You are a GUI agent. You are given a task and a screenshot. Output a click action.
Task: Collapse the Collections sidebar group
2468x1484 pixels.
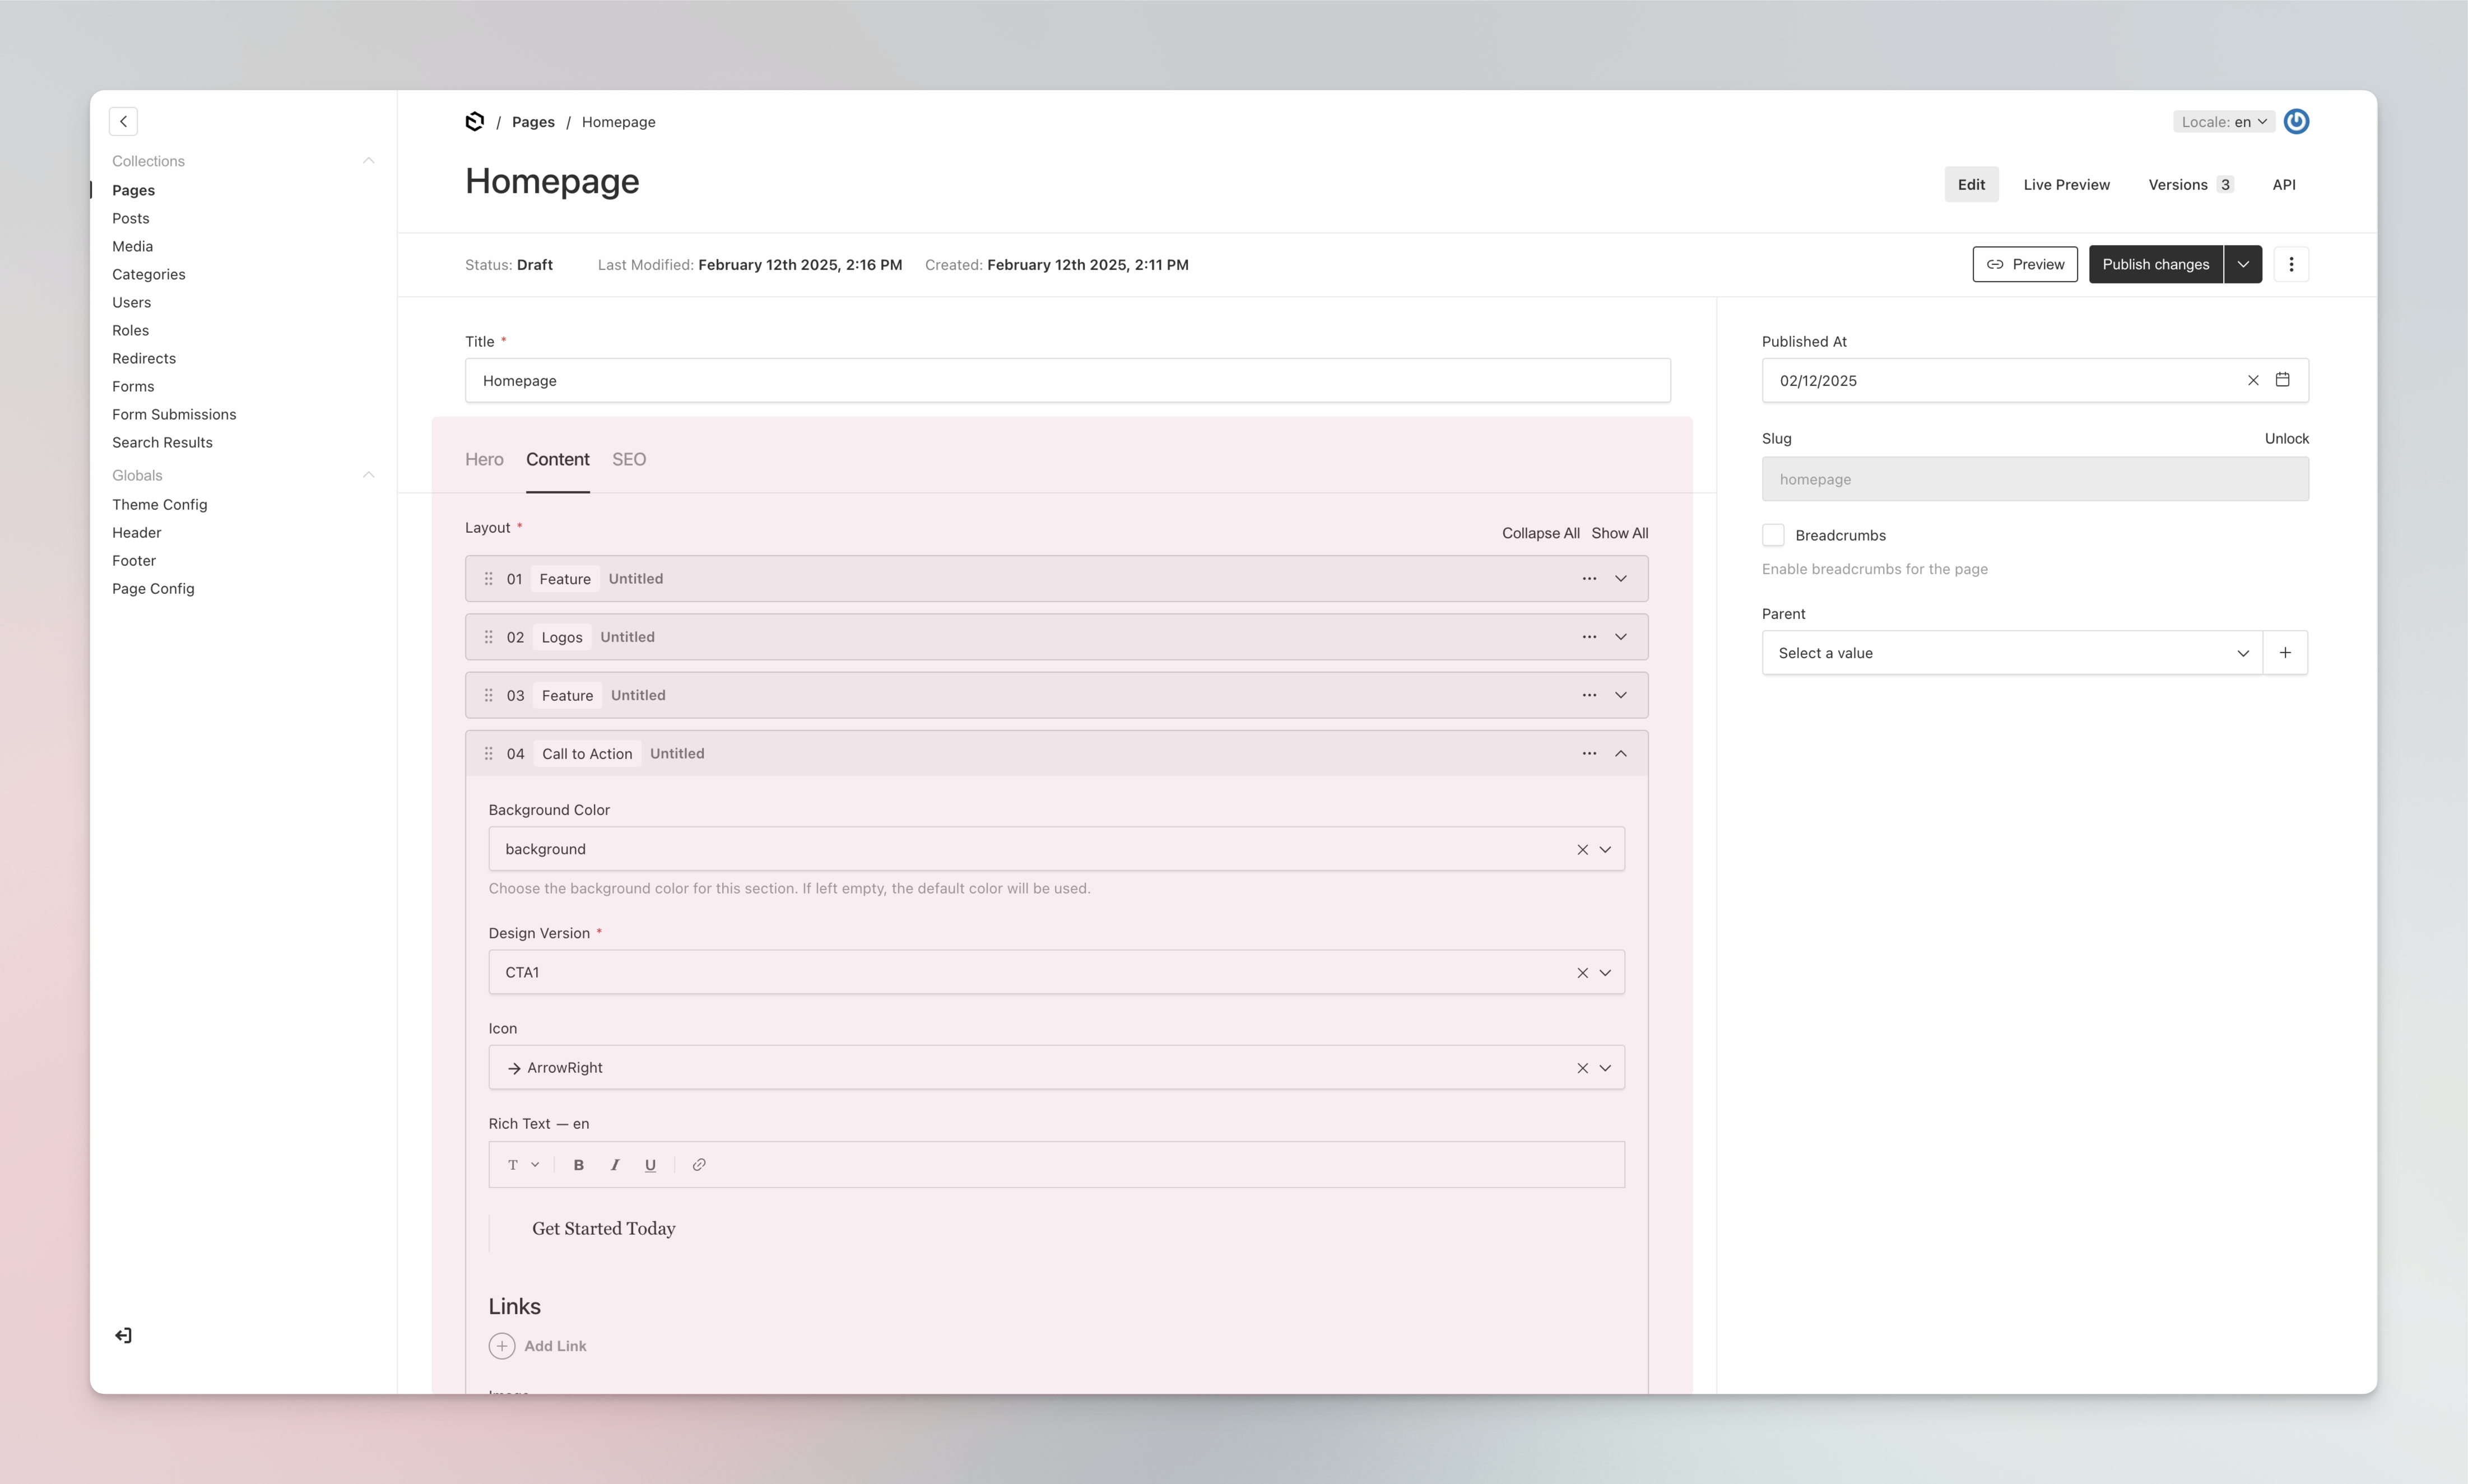[x=368, y=161]
